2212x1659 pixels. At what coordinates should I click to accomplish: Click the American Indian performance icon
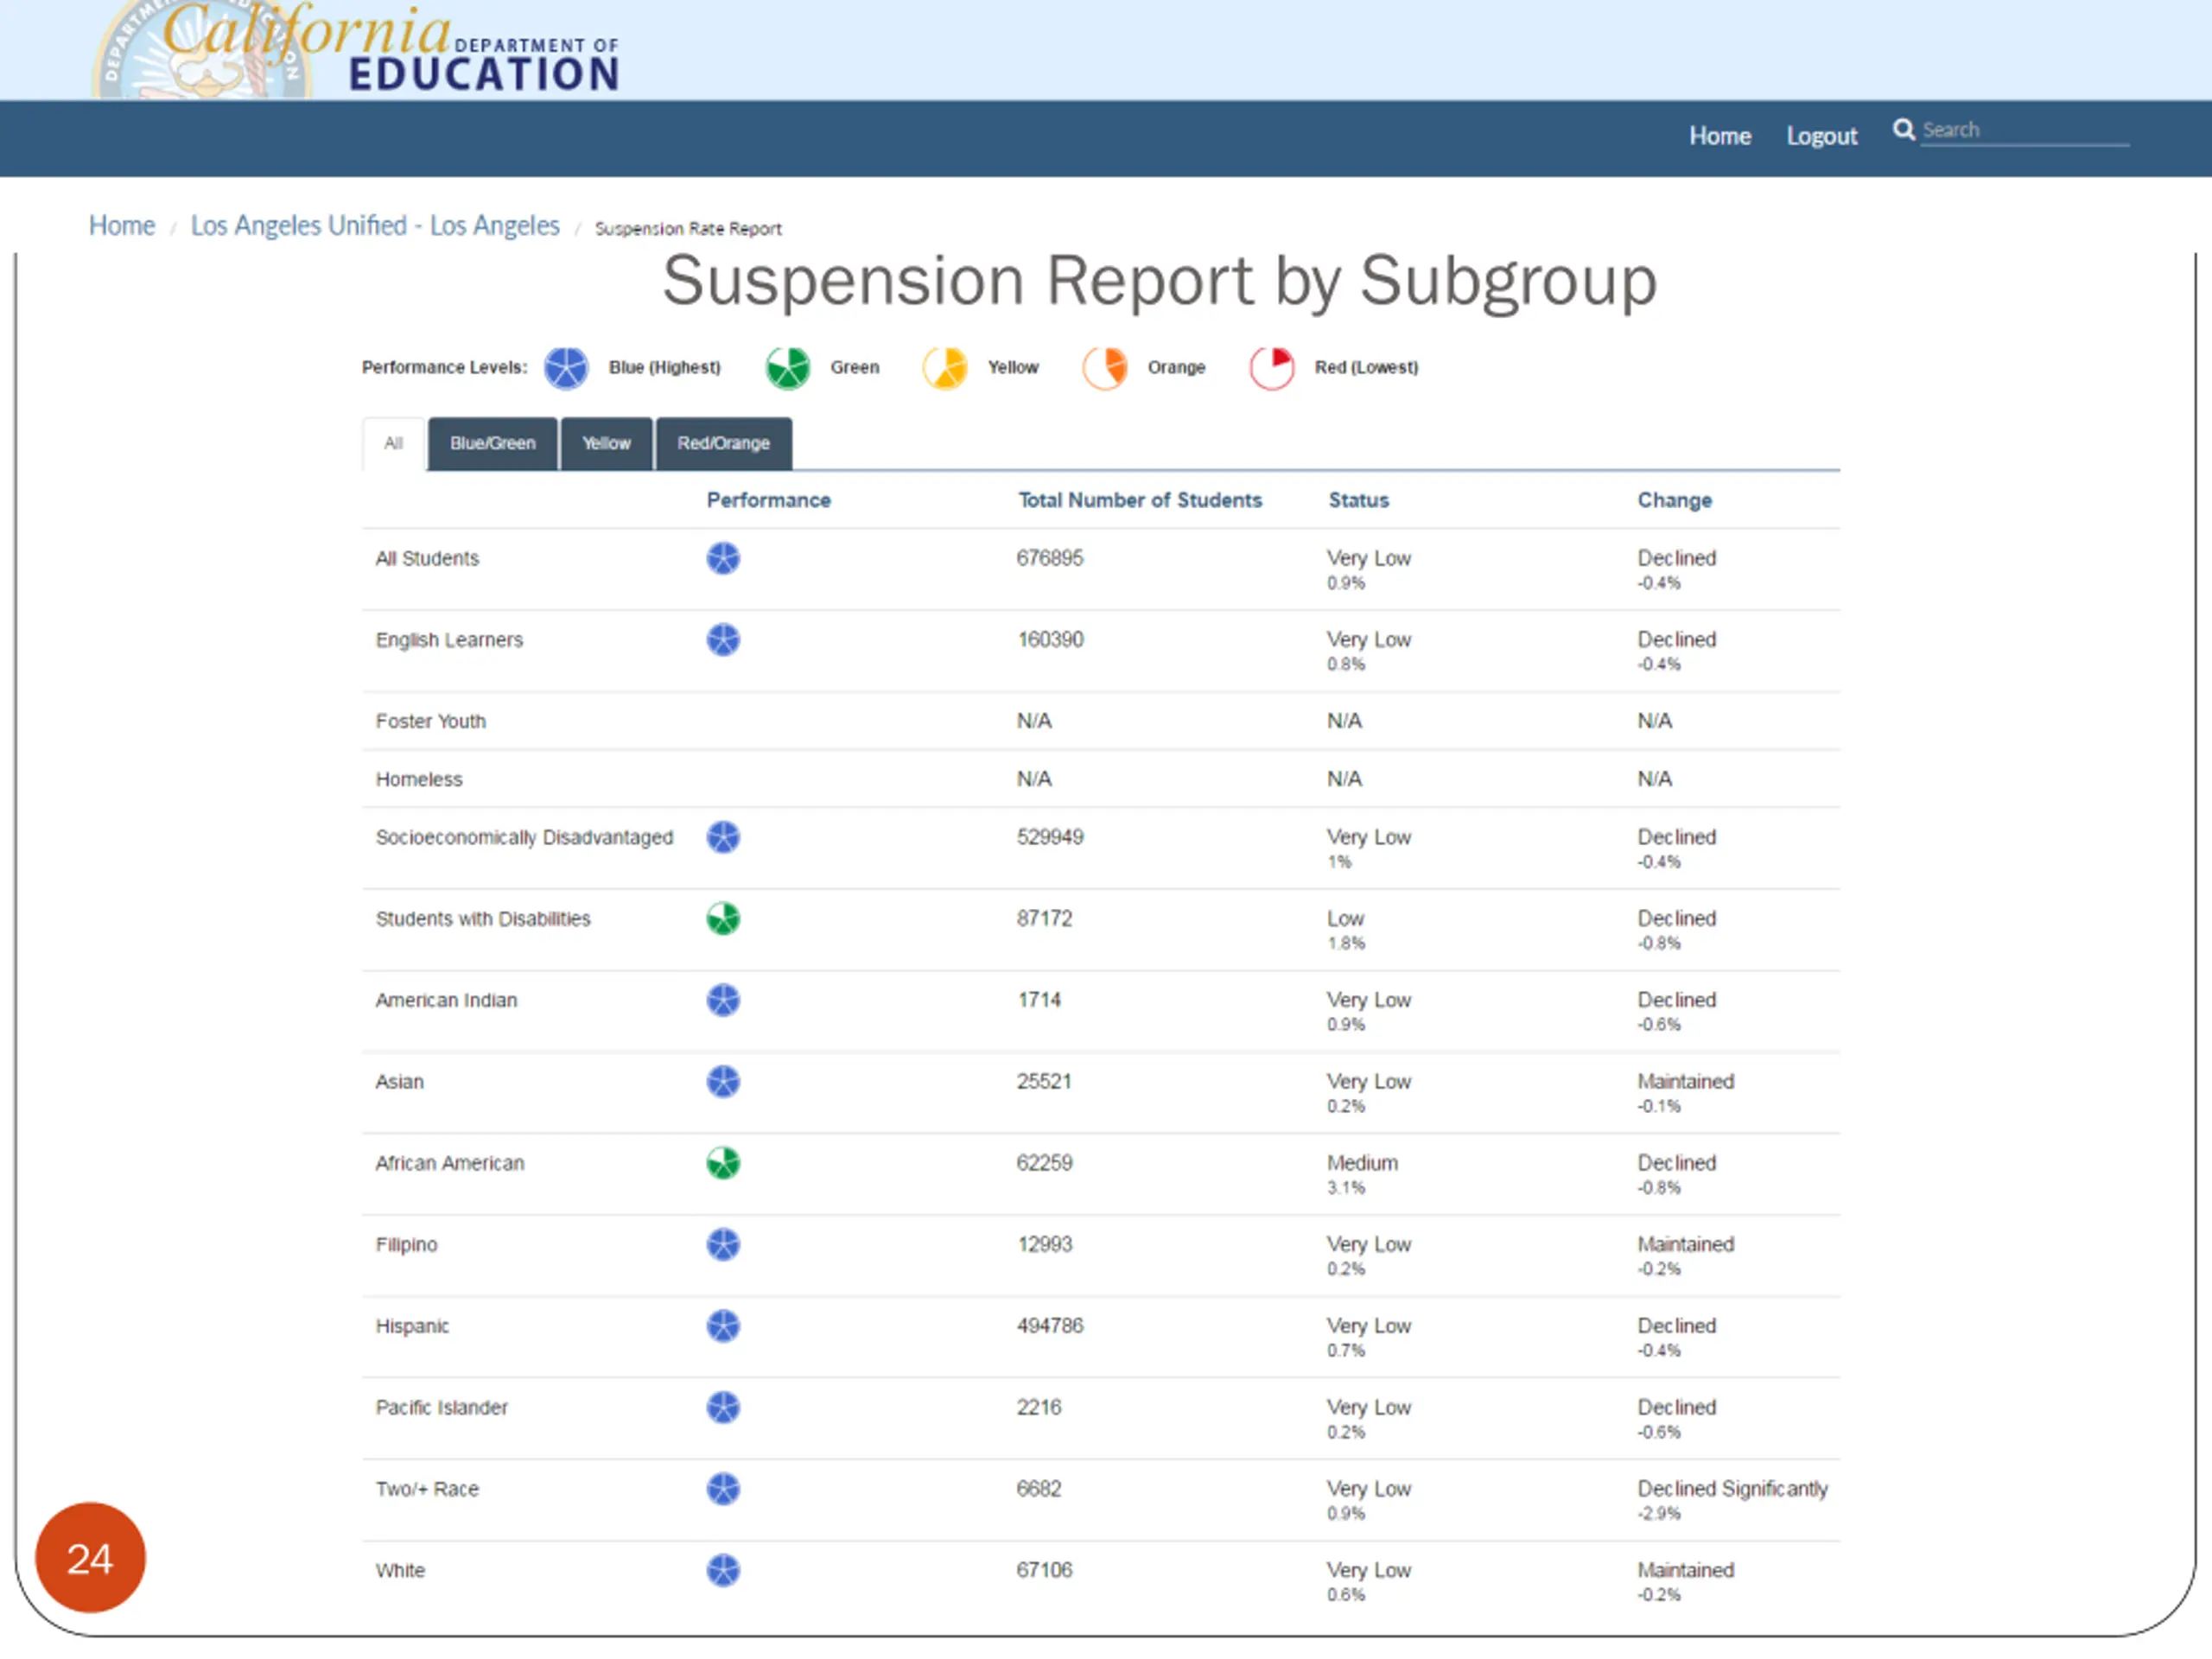pyautogui.click(x=723, y=1000)
